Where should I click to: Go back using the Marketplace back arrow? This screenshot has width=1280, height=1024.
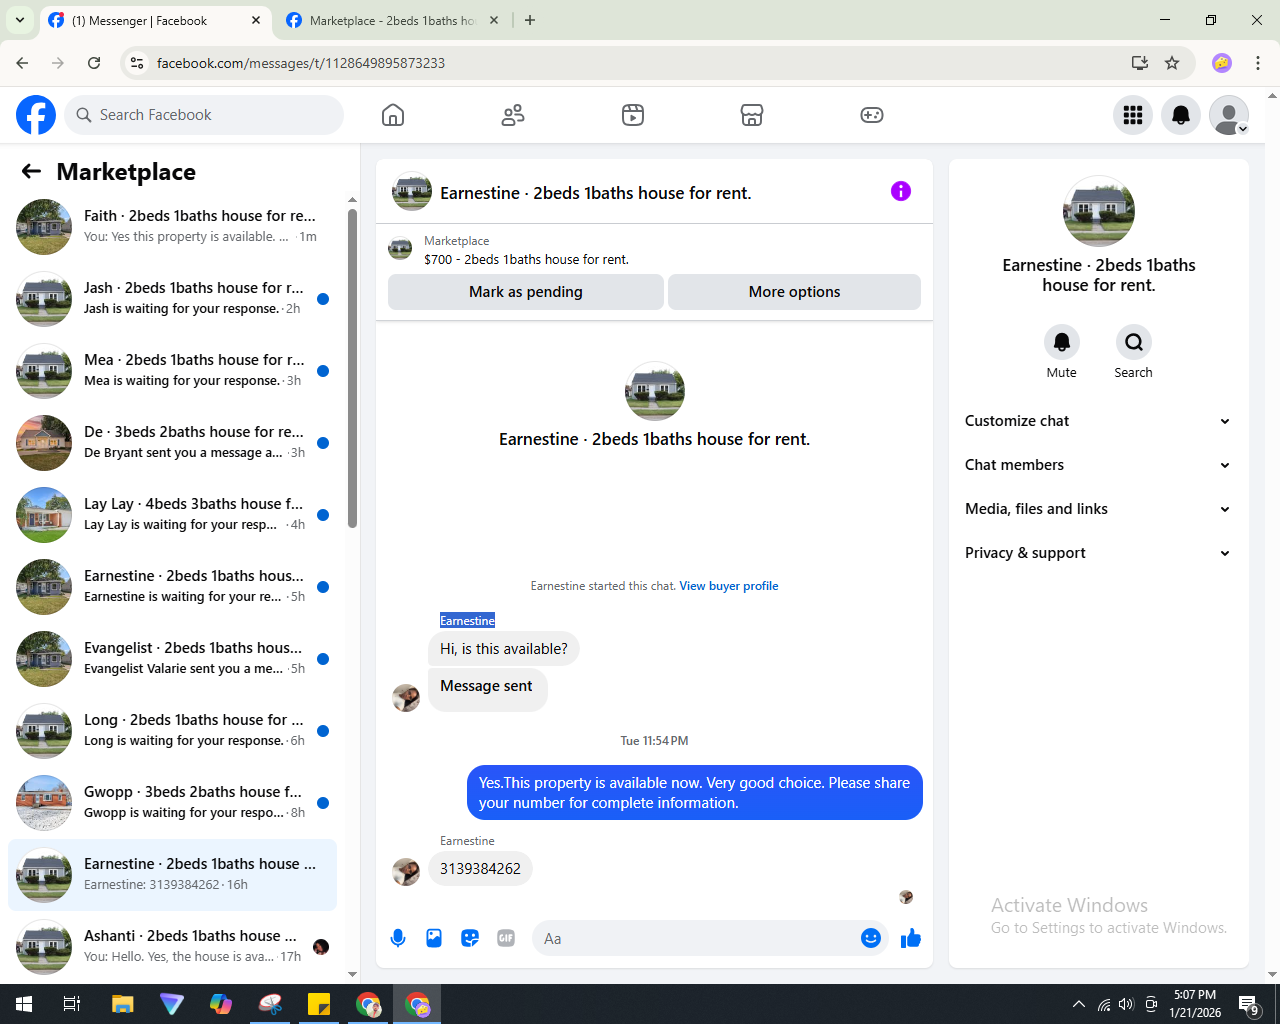point(31,171)
